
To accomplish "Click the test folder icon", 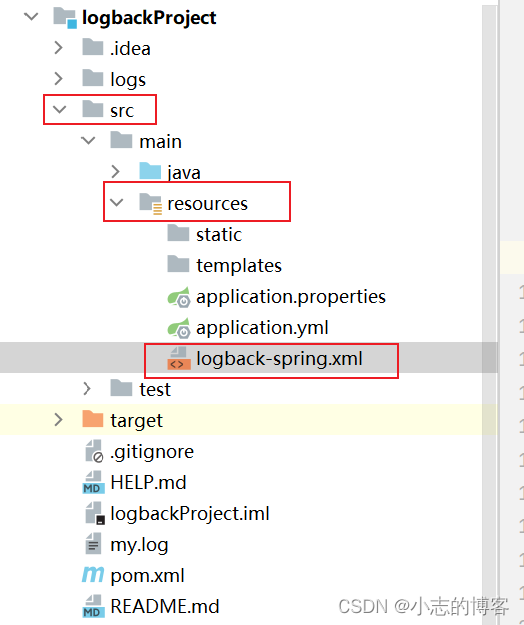I will pyautogui.click(x=121, y=388).
